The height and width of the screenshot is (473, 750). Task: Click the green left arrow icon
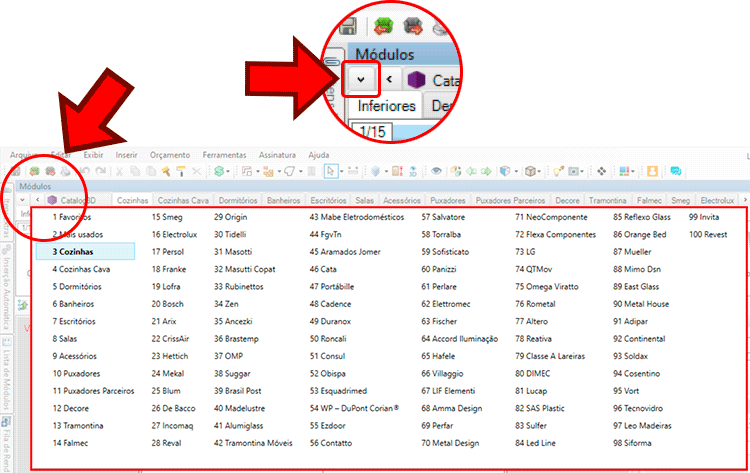click(471, 171)
